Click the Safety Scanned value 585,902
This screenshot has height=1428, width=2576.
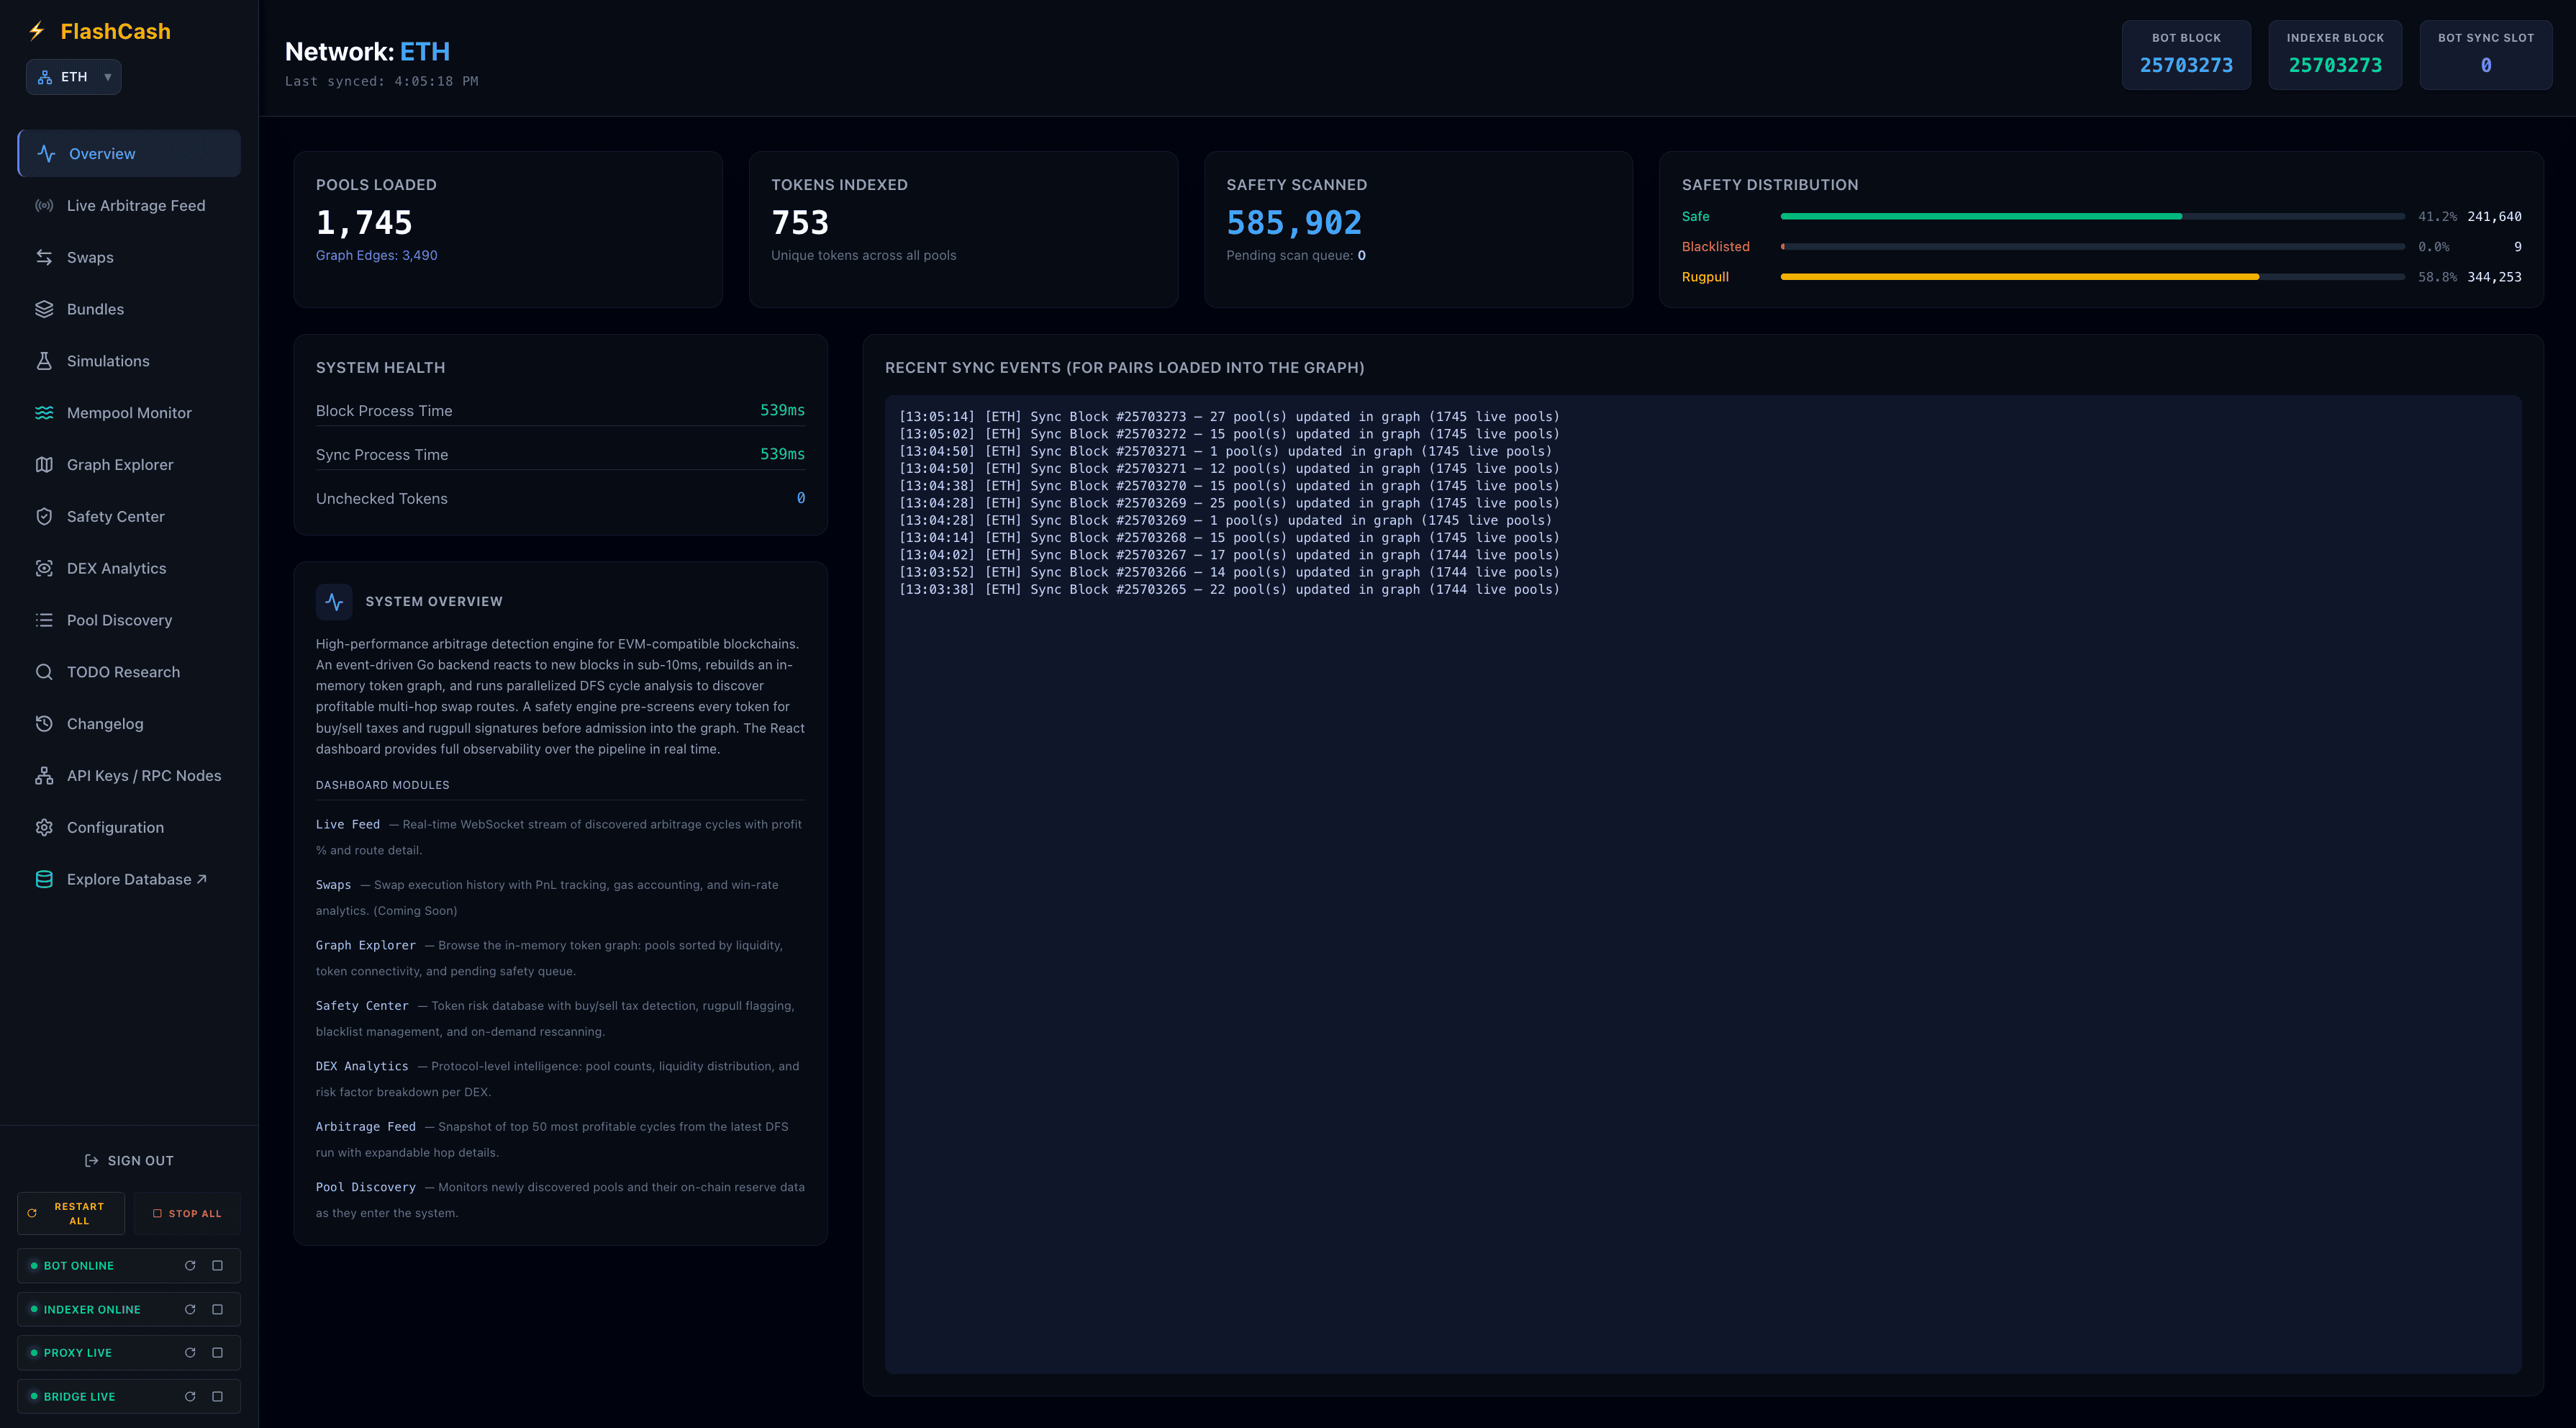point(1294,222)
